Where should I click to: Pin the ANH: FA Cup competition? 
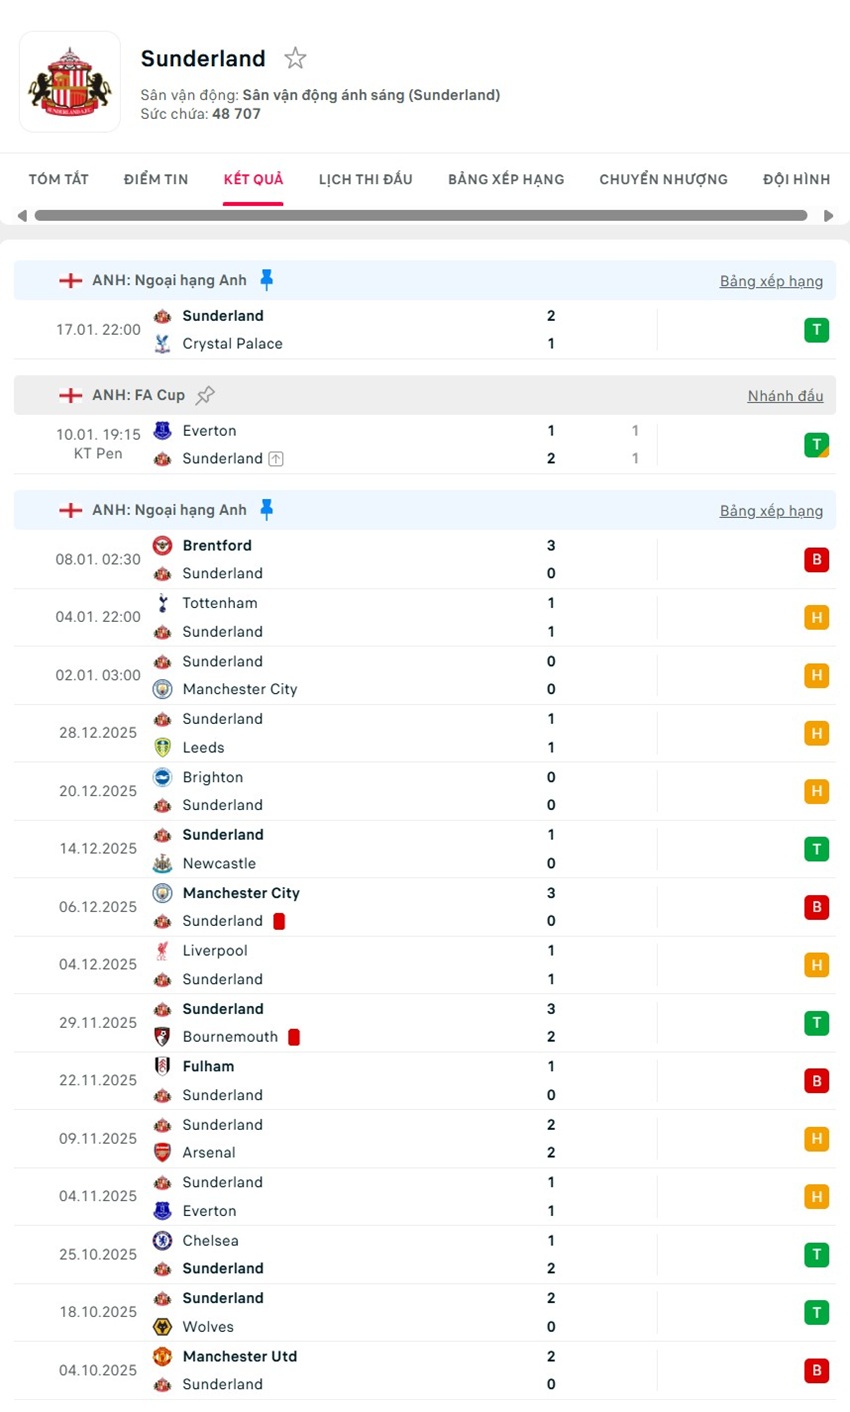click(x=206, y=394)
